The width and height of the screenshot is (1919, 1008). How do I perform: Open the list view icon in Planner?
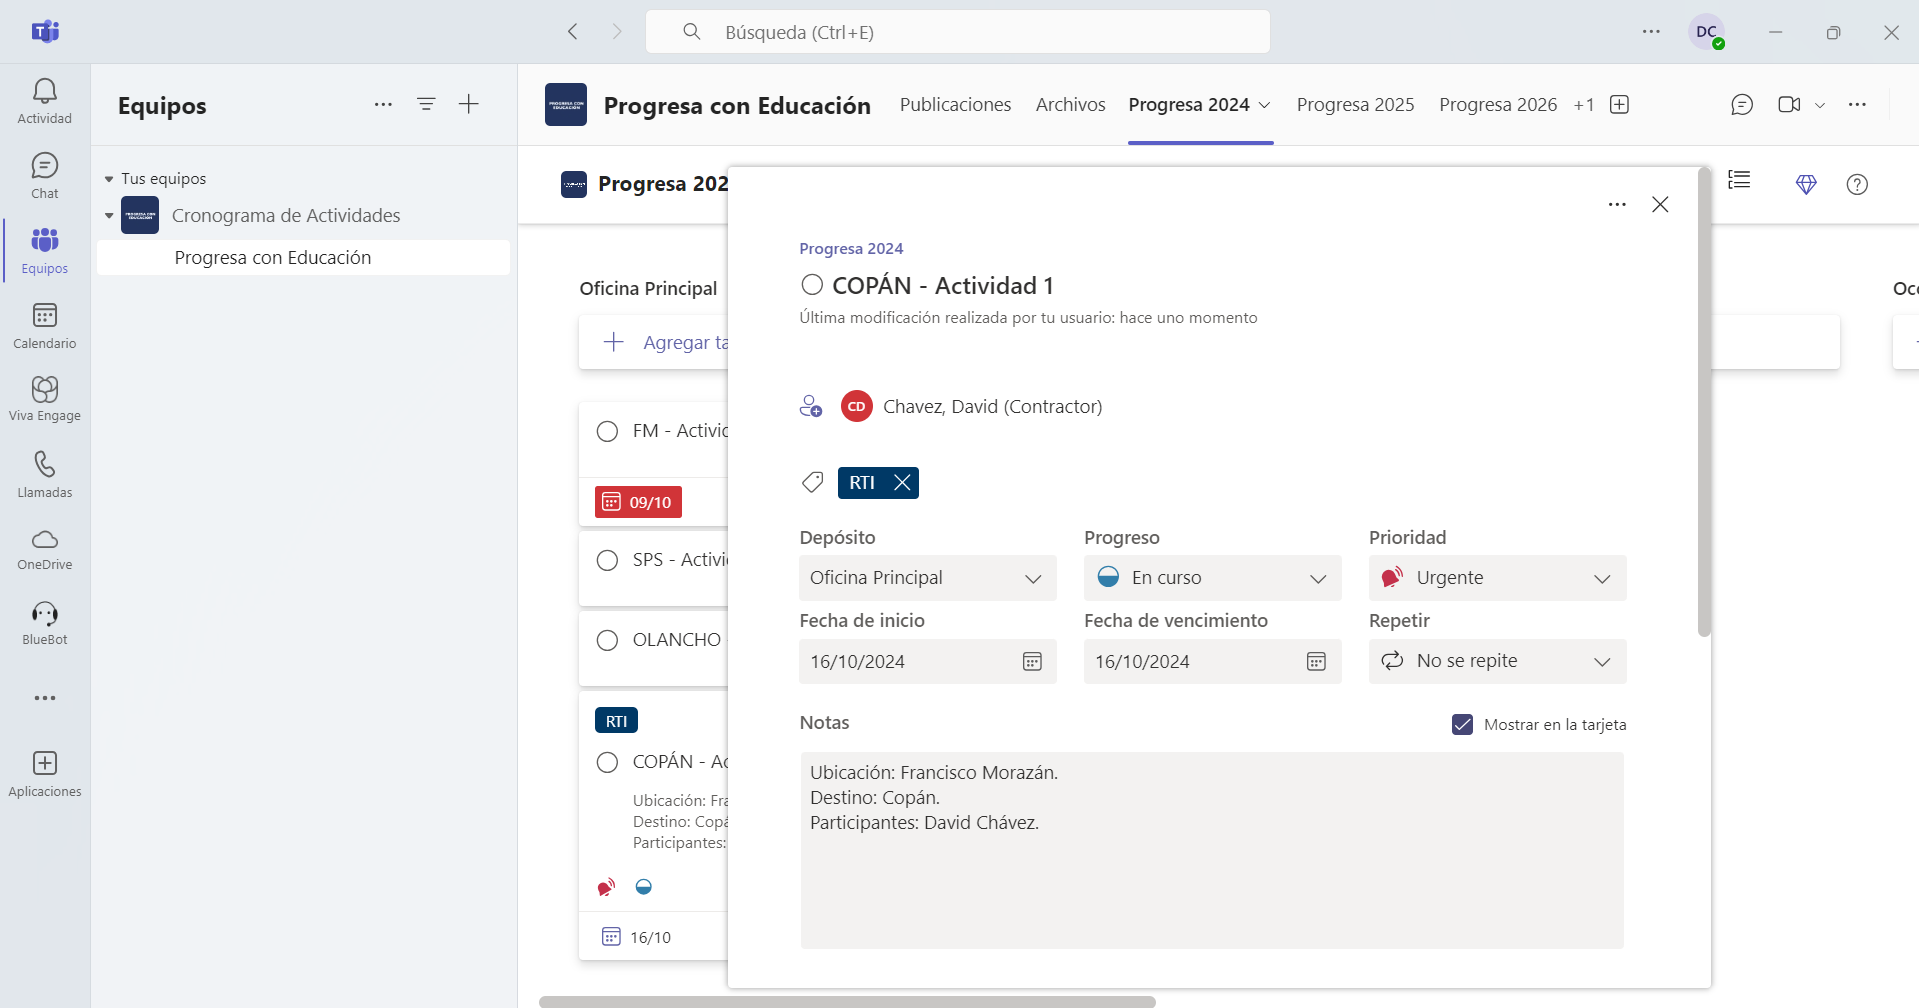point(1740,180)
